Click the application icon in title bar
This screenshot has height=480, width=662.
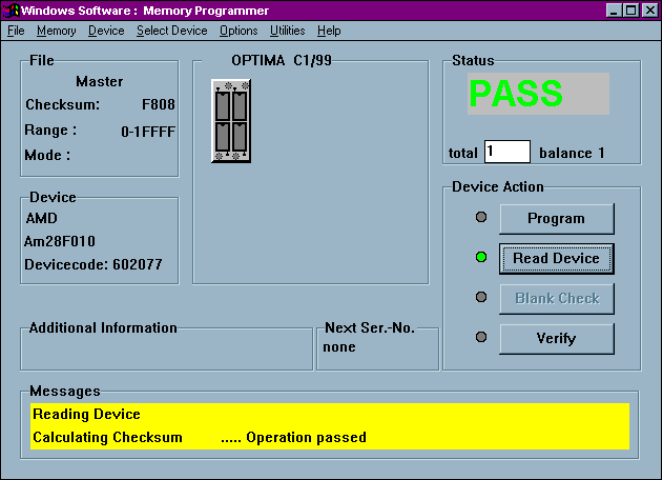point(11,10)
